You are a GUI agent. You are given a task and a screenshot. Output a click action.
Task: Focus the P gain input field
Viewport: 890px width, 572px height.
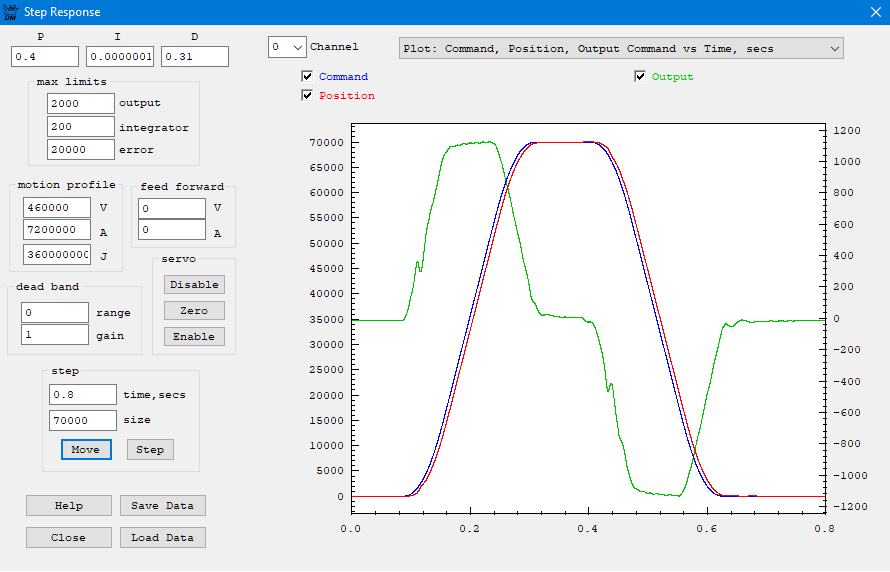[x=45, y=57]
